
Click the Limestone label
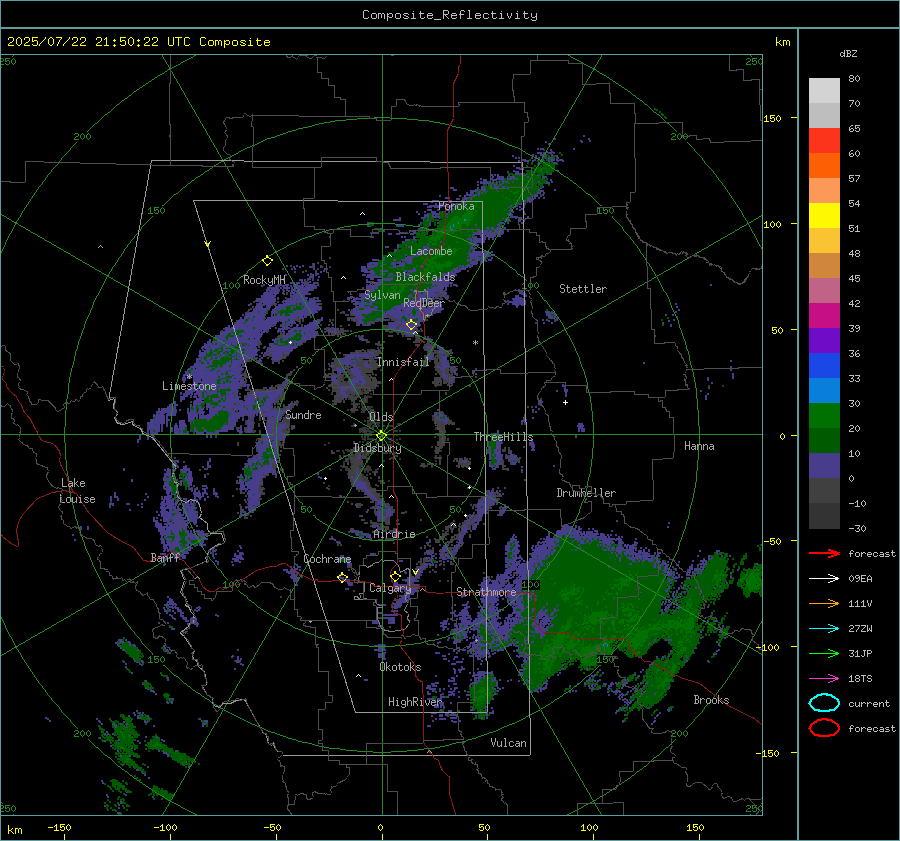pyautogui.click(x=189, y=386)
